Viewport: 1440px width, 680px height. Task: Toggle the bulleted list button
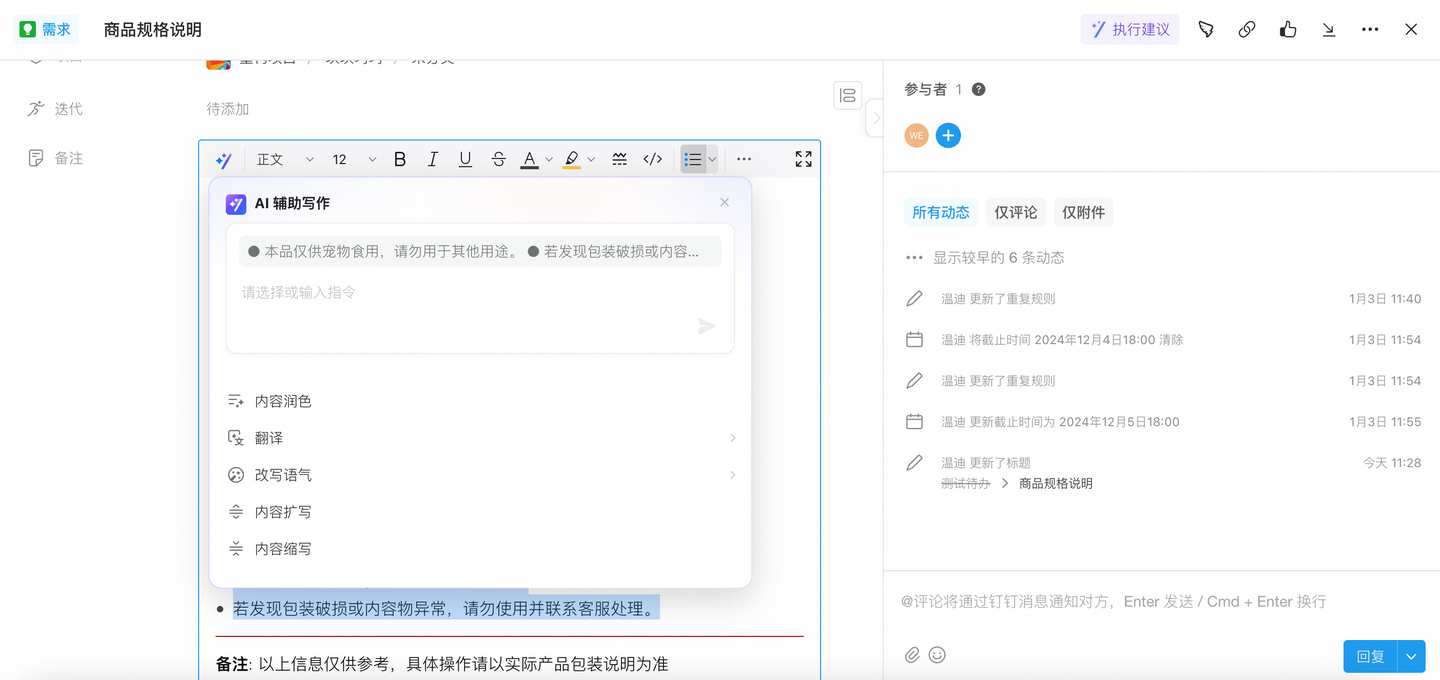693,159
